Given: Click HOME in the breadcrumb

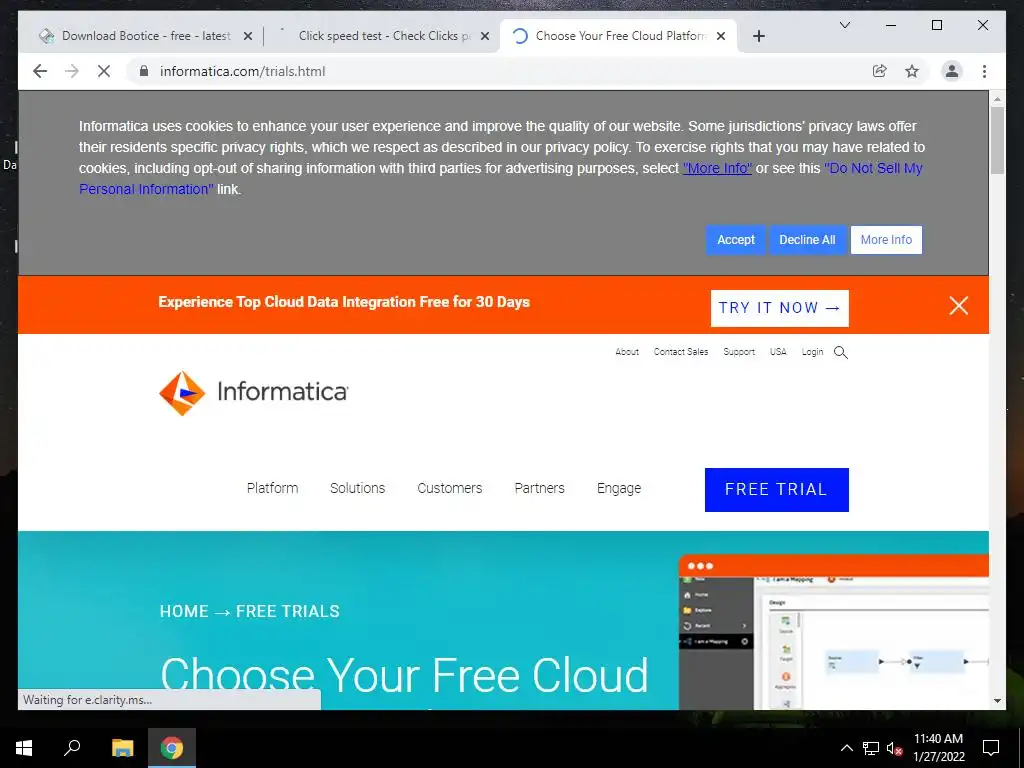Looking at the screenshot, I should [184, 611].
